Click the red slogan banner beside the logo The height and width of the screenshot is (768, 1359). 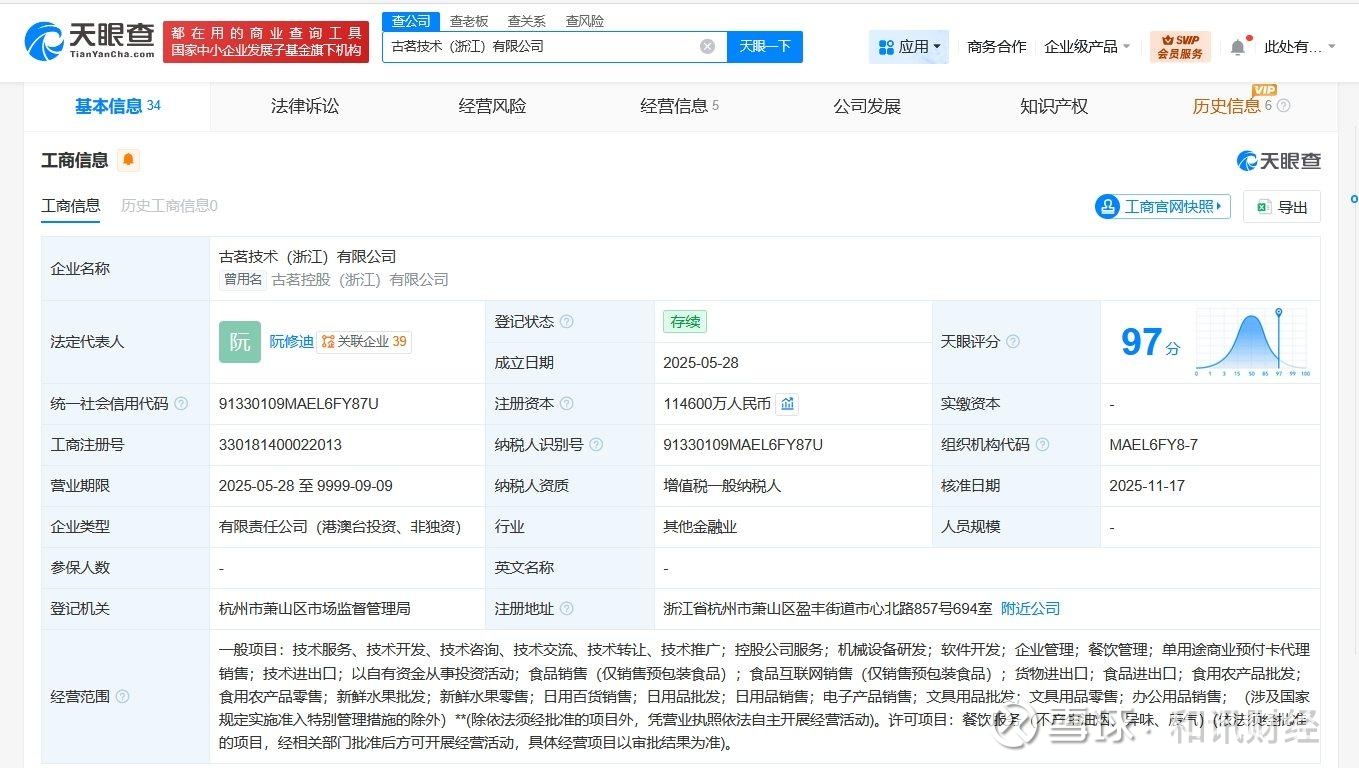pos(266,42)
